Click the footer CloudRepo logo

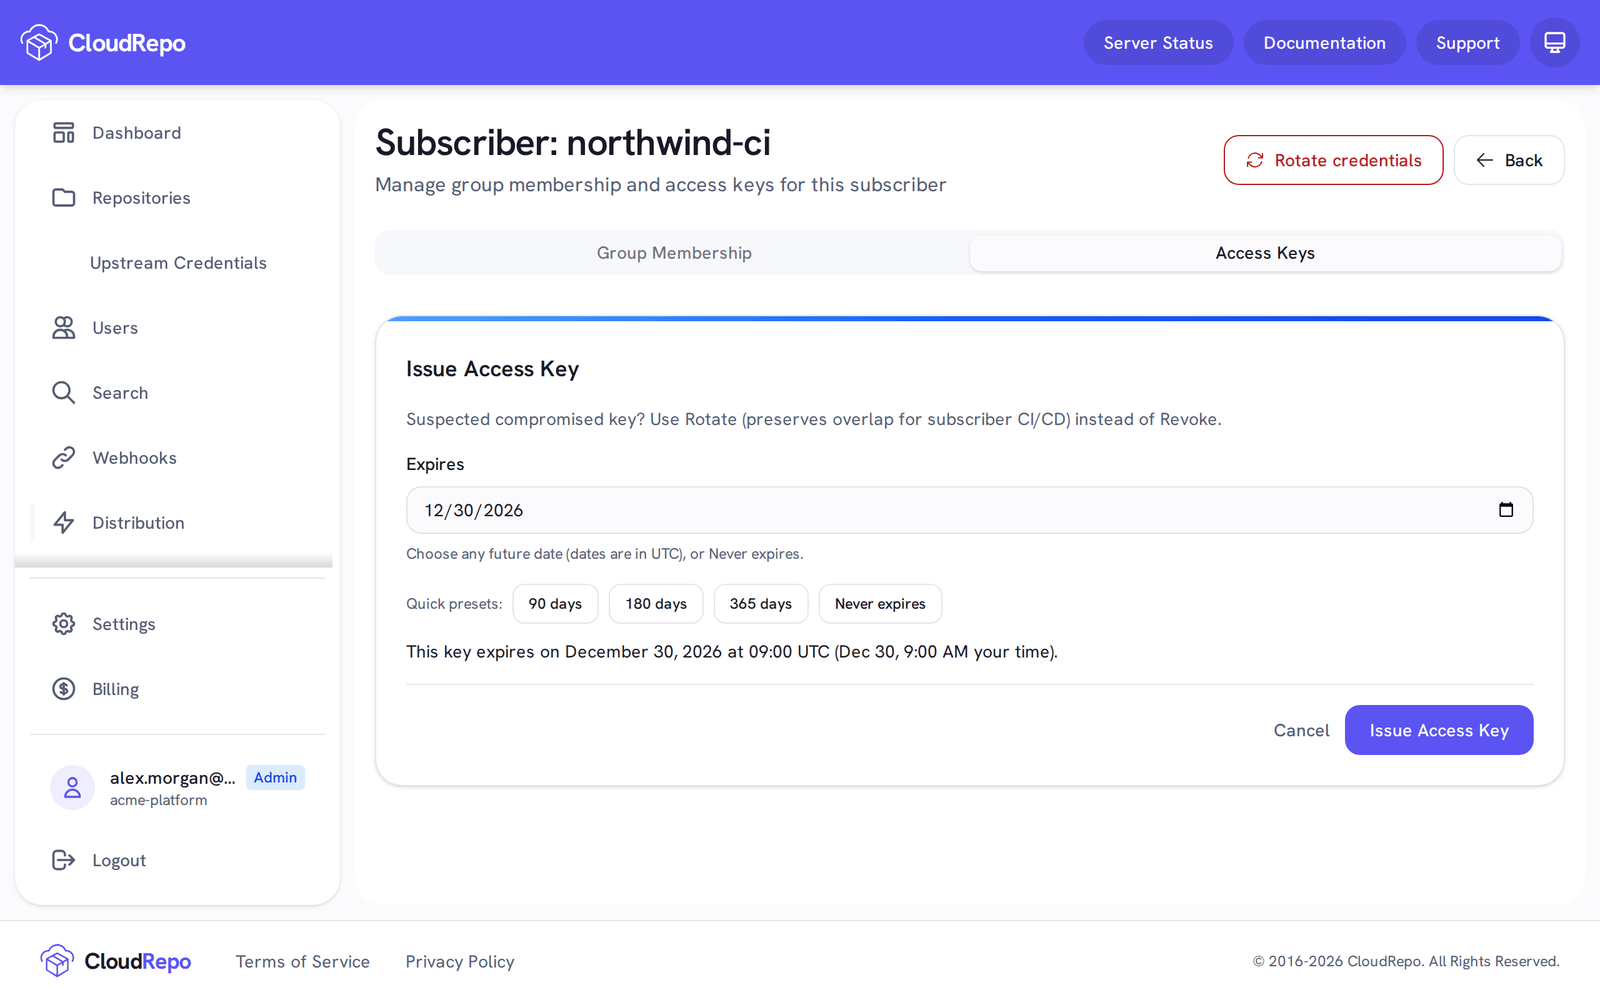pyautogui.click(x=116, y=961)
